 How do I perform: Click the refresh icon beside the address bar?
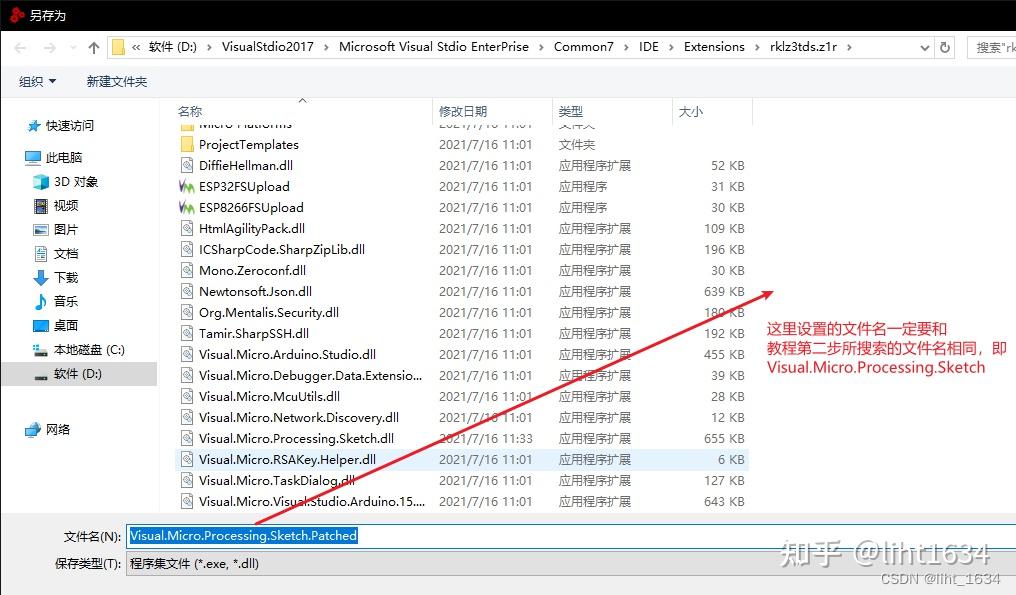pyautogui.click(x=946, y=46)
